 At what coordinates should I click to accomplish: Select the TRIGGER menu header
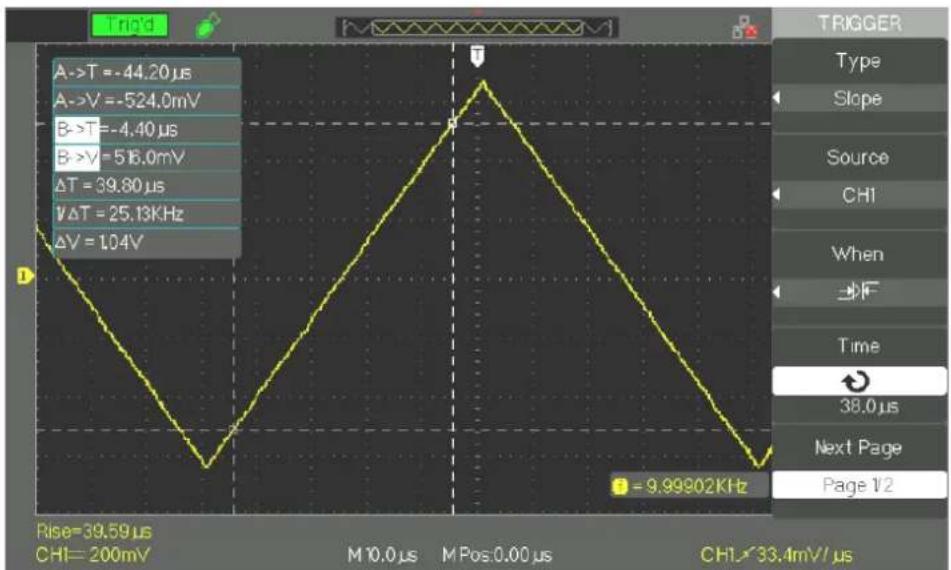coord(859,23)
